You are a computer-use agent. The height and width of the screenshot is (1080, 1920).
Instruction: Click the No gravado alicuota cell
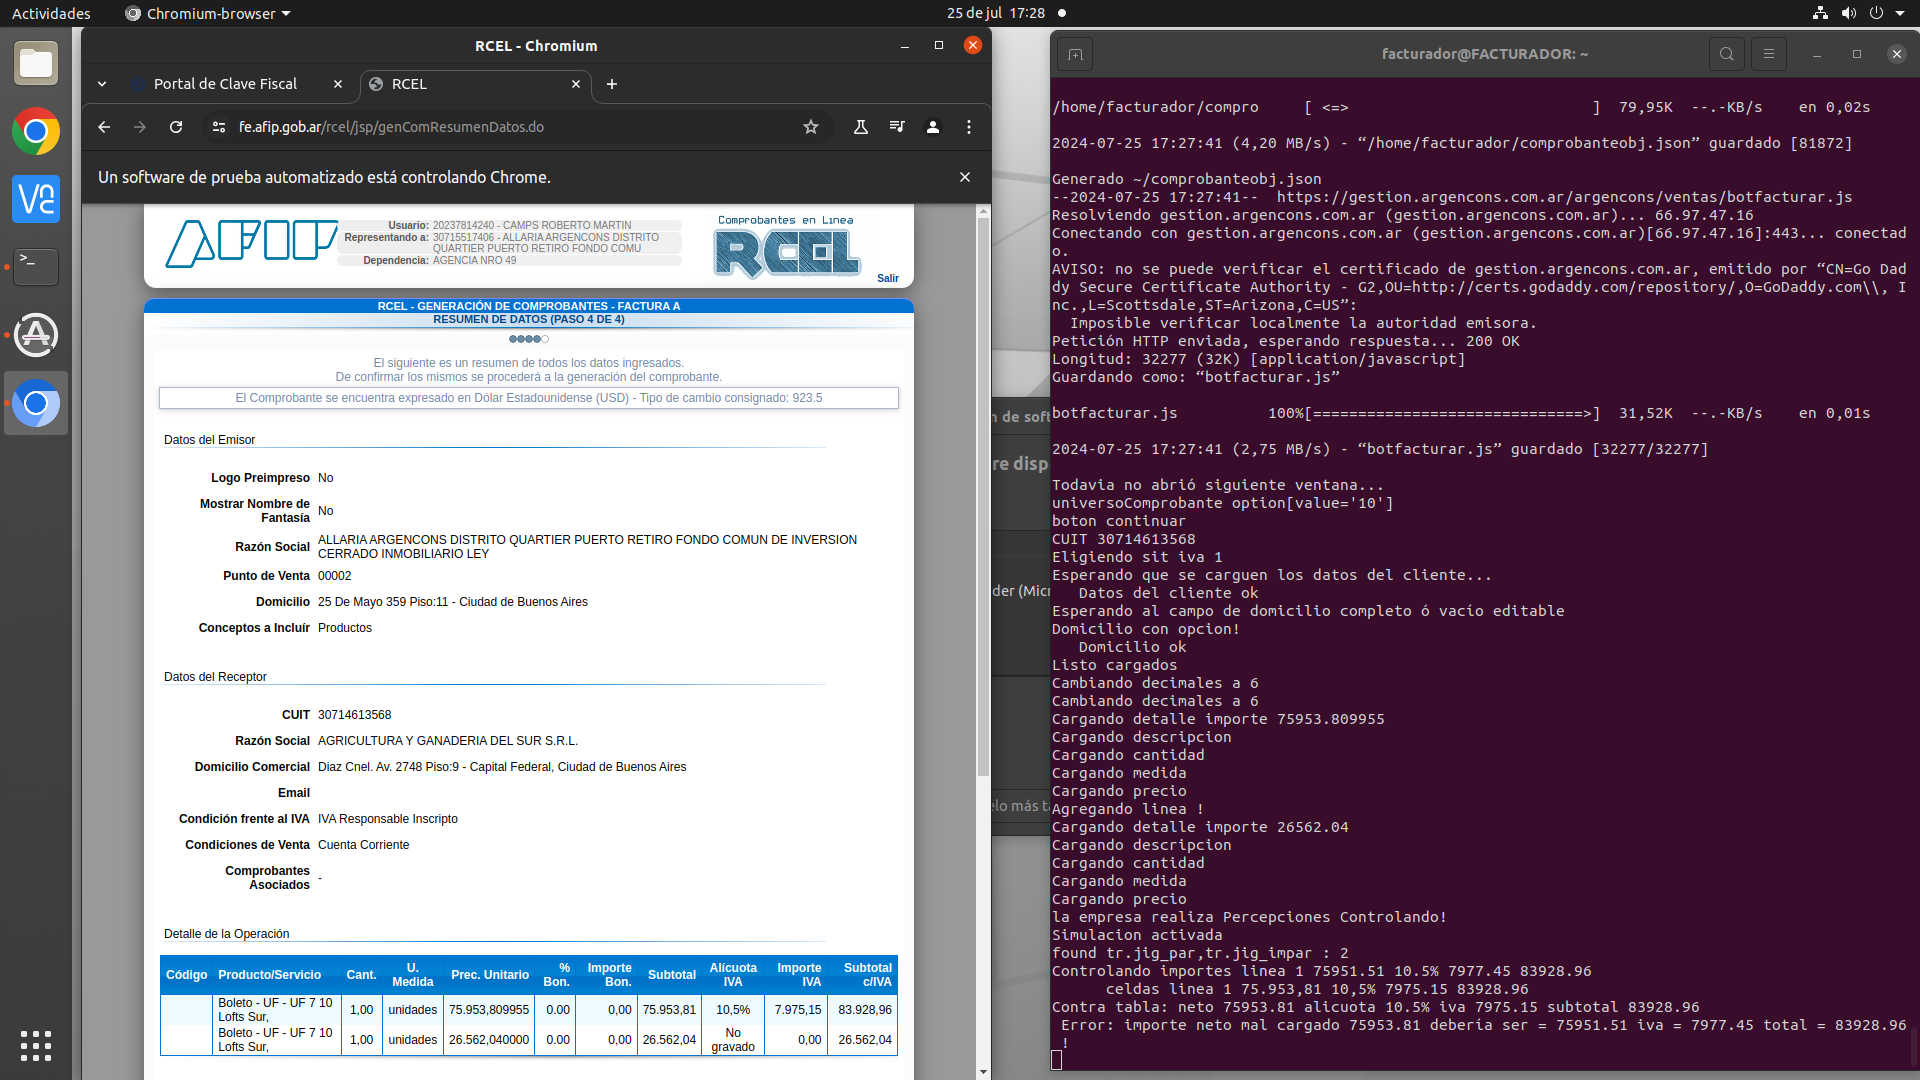point(733,1040)
